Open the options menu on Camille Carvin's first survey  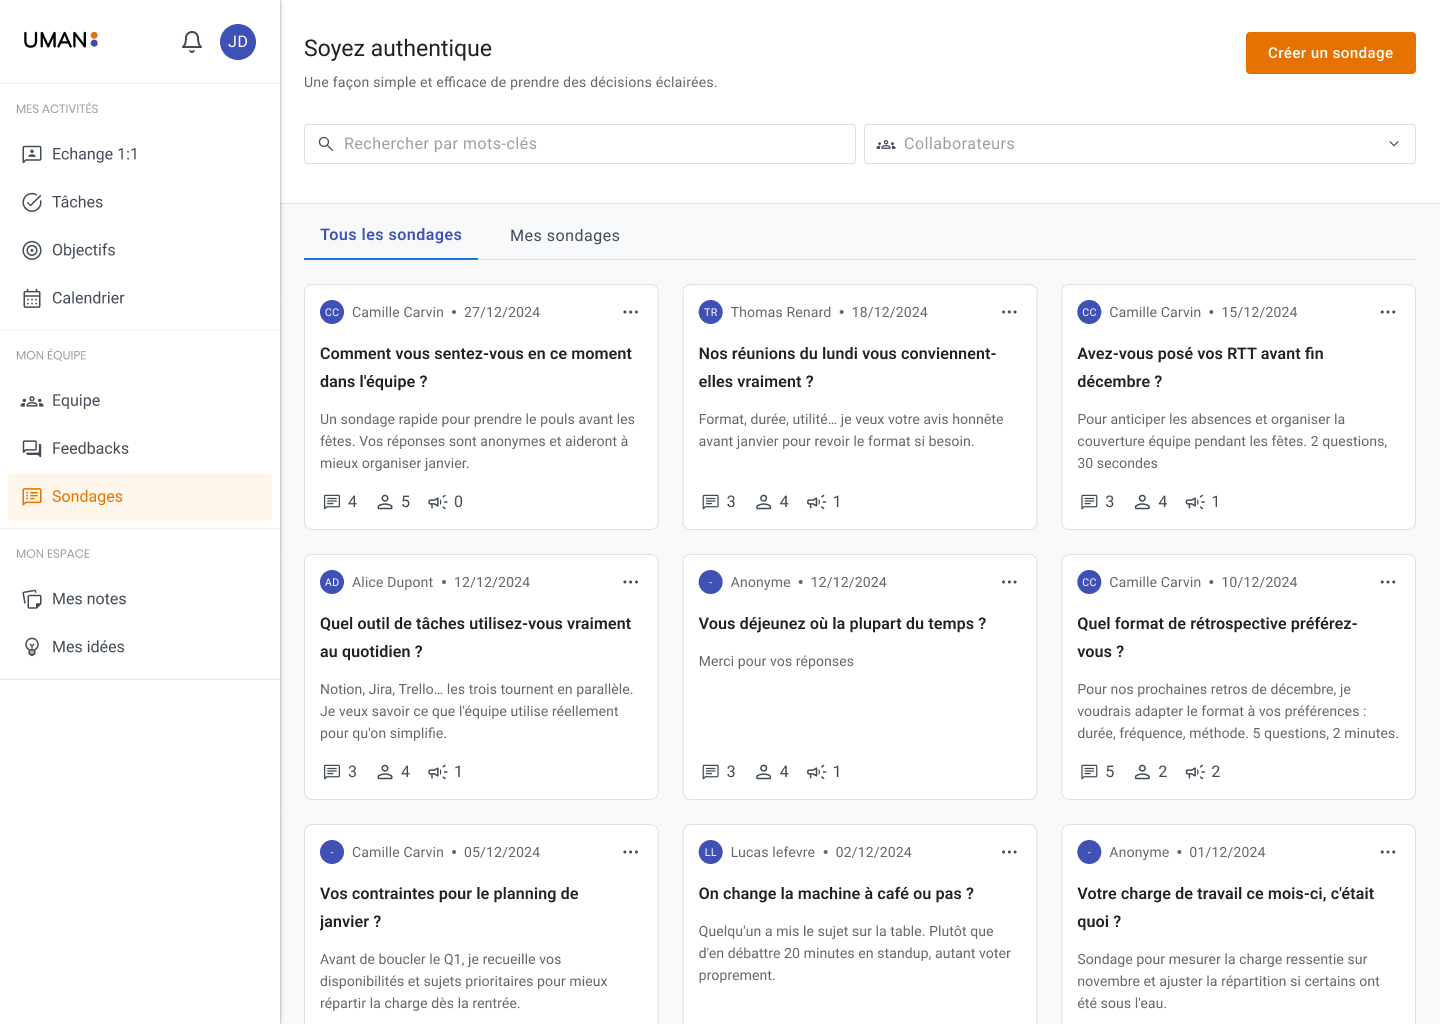click(x=631, y=312)
